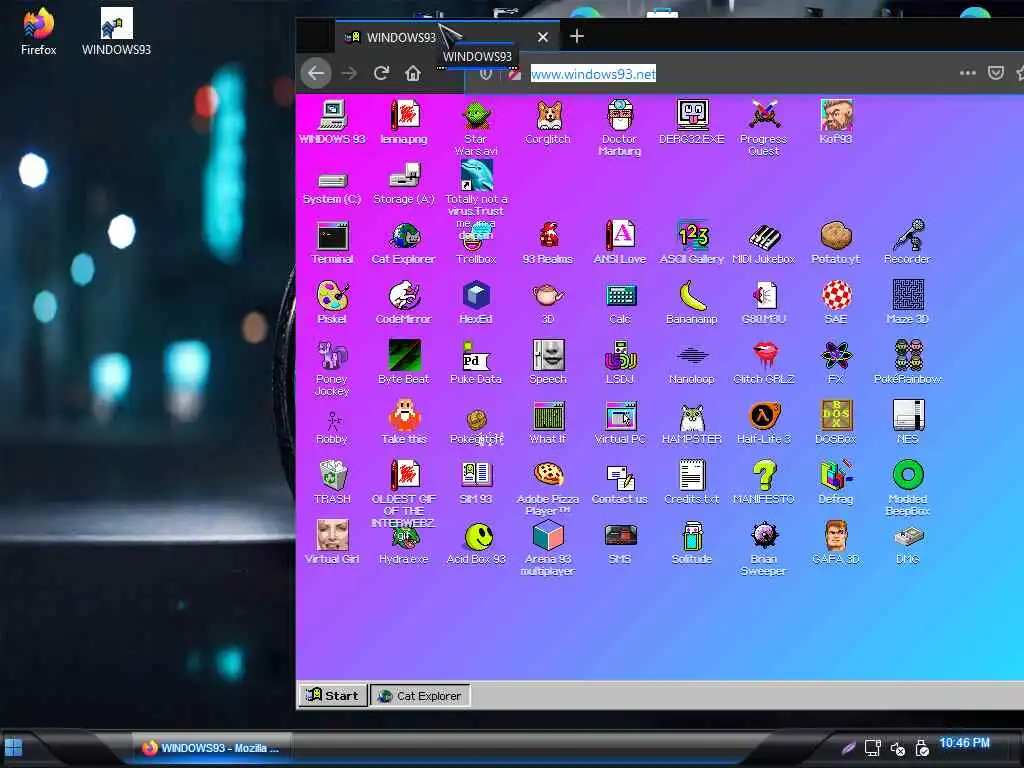
Task: Launch Puke Data icon
Action: coord(476,355)
